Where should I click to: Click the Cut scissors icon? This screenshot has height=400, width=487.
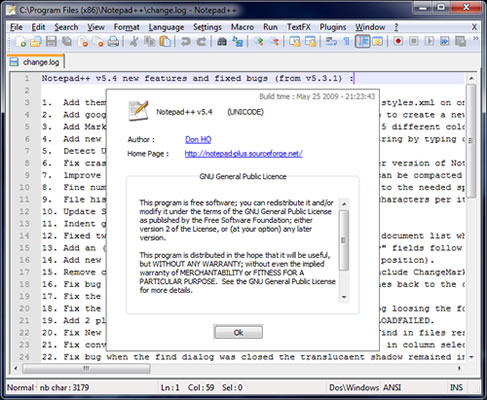(x=134, y=42)
